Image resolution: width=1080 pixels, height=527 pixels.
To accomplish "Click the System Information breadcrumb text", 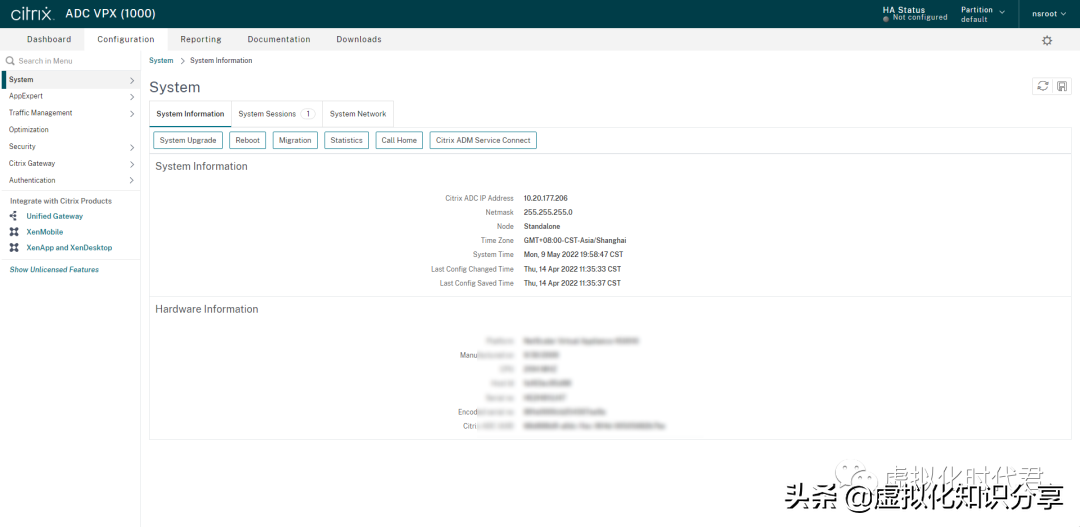I will 221,61.
